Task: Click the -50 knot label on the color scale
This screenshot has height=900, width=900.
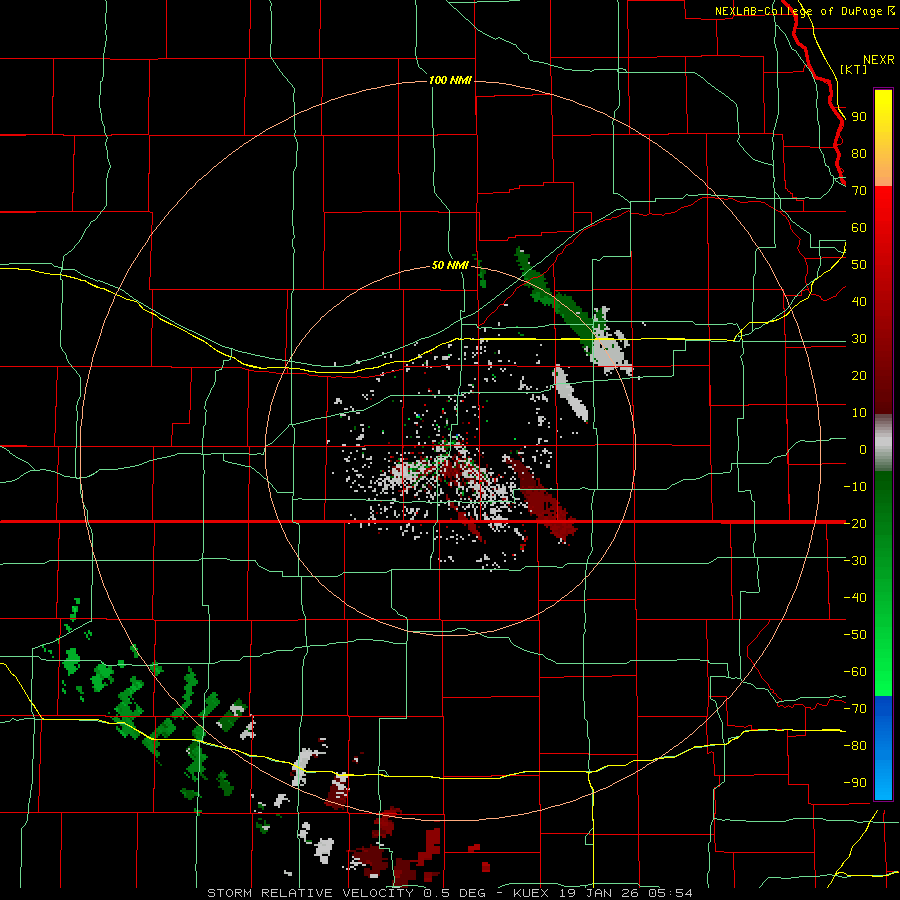Action: (855, 634)
